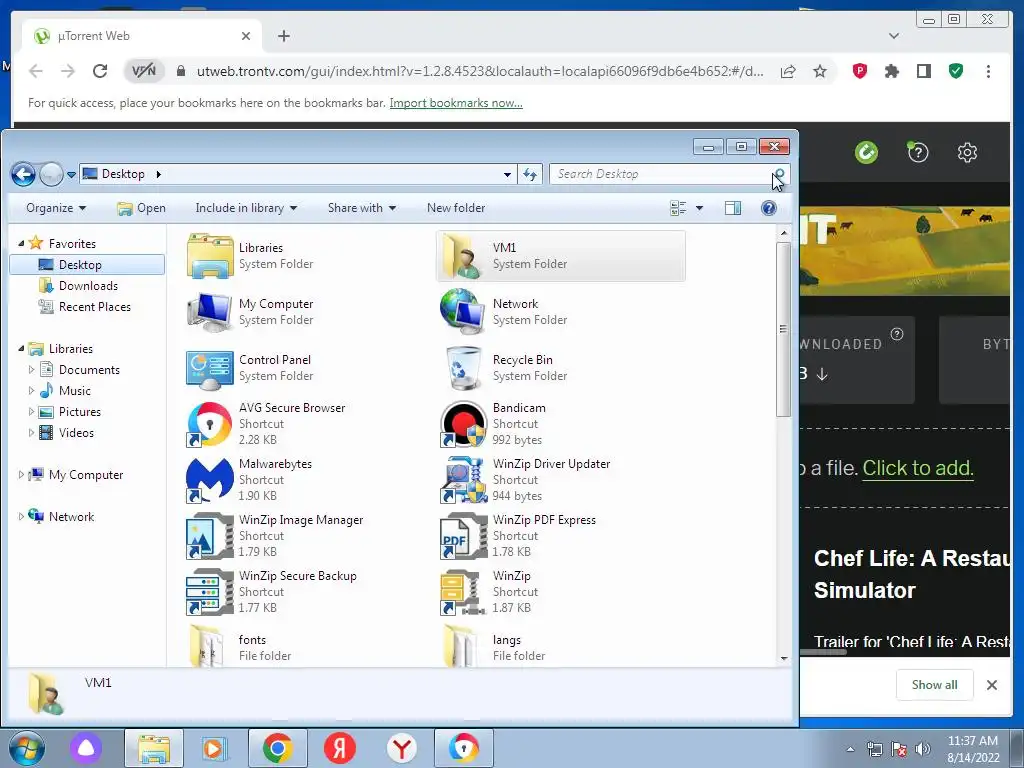The image size is (1024, 768).
Task: Expand Network in navigation pane
Action: tap(21, 517)
